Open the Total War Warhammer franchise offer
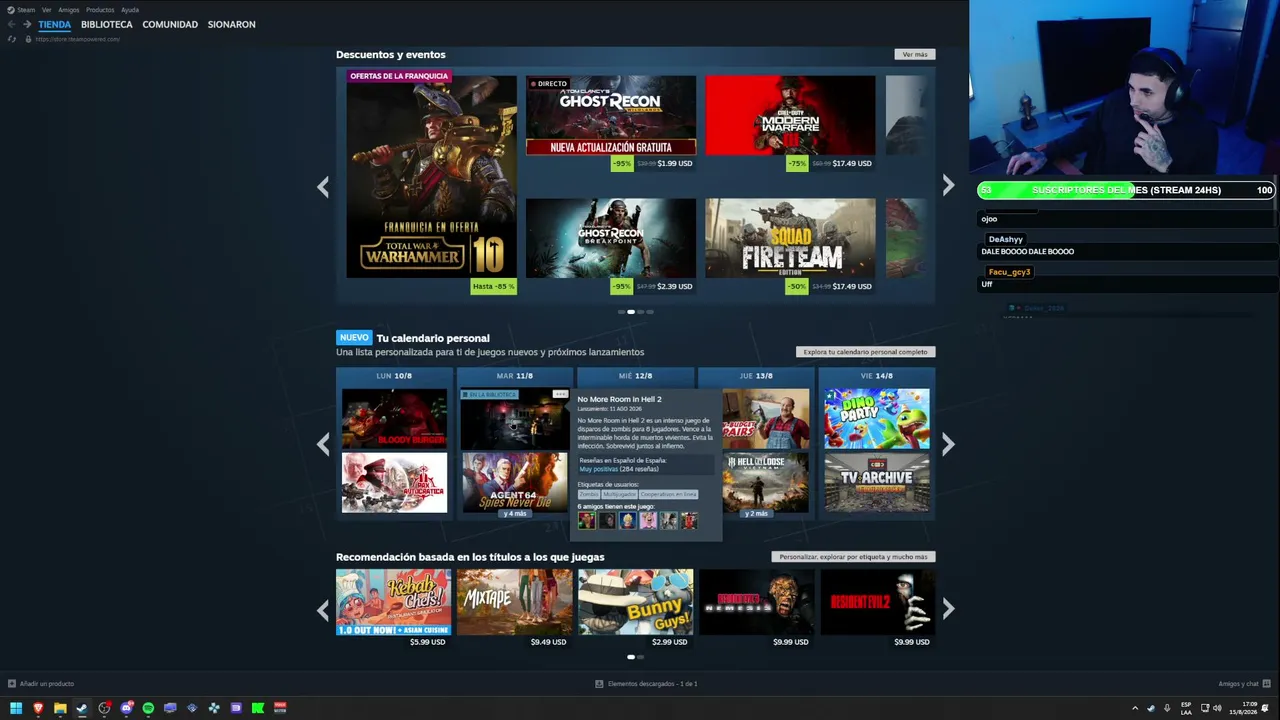This screenshot has height=720, width=1280. (432, 177)
